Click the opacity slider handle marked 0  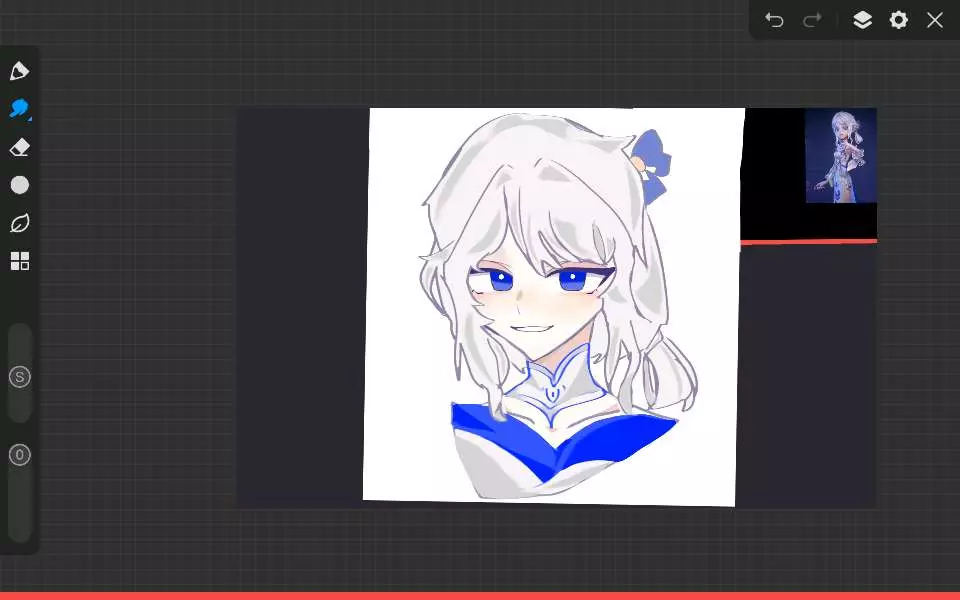pos(20,455)
